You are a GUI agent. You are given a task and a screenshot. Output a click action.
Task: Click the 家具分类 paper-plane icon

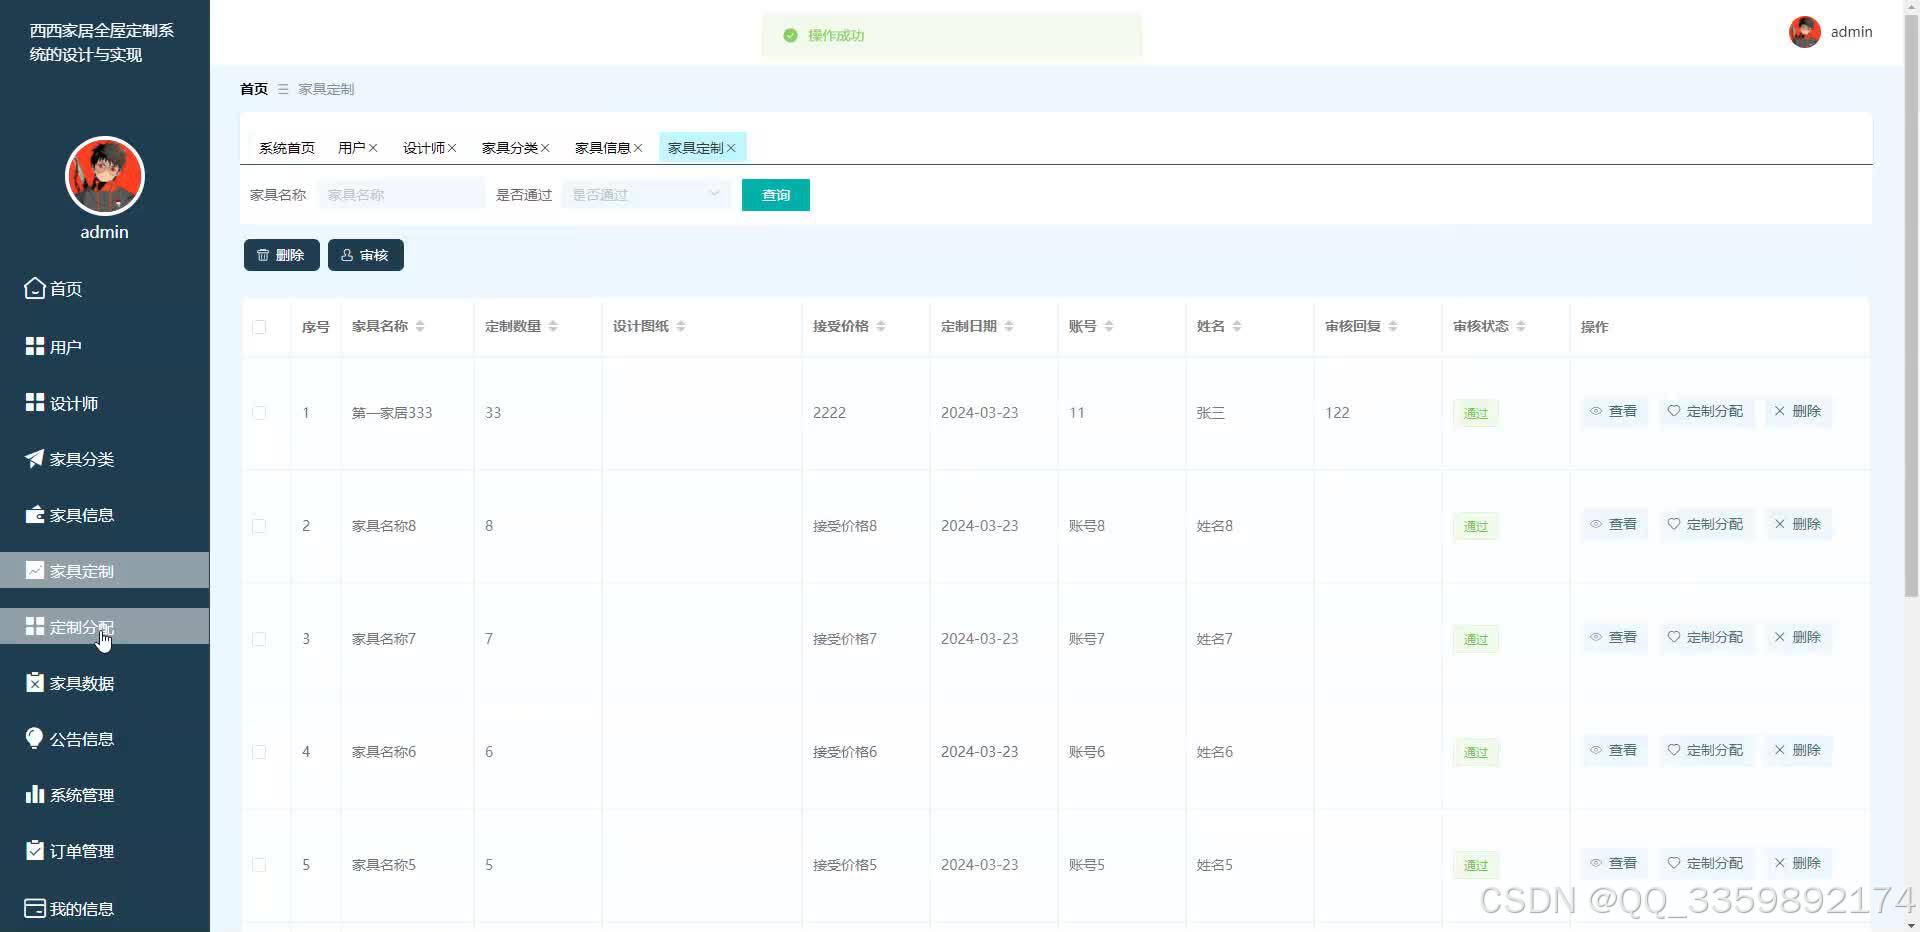point(35,458)
